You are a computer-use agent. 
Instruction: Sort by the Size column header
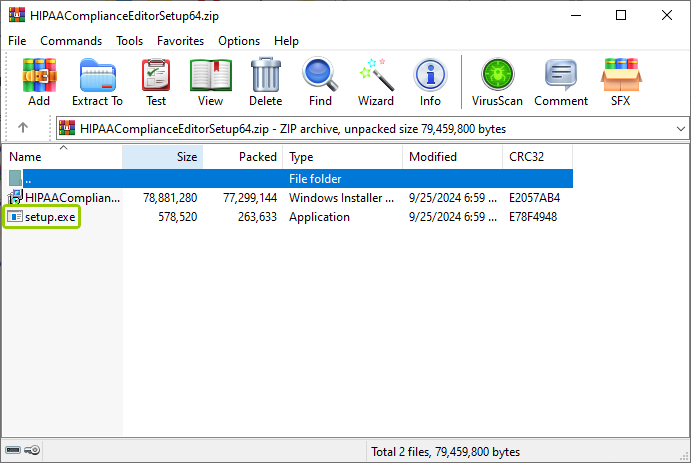tap(163, 157)
